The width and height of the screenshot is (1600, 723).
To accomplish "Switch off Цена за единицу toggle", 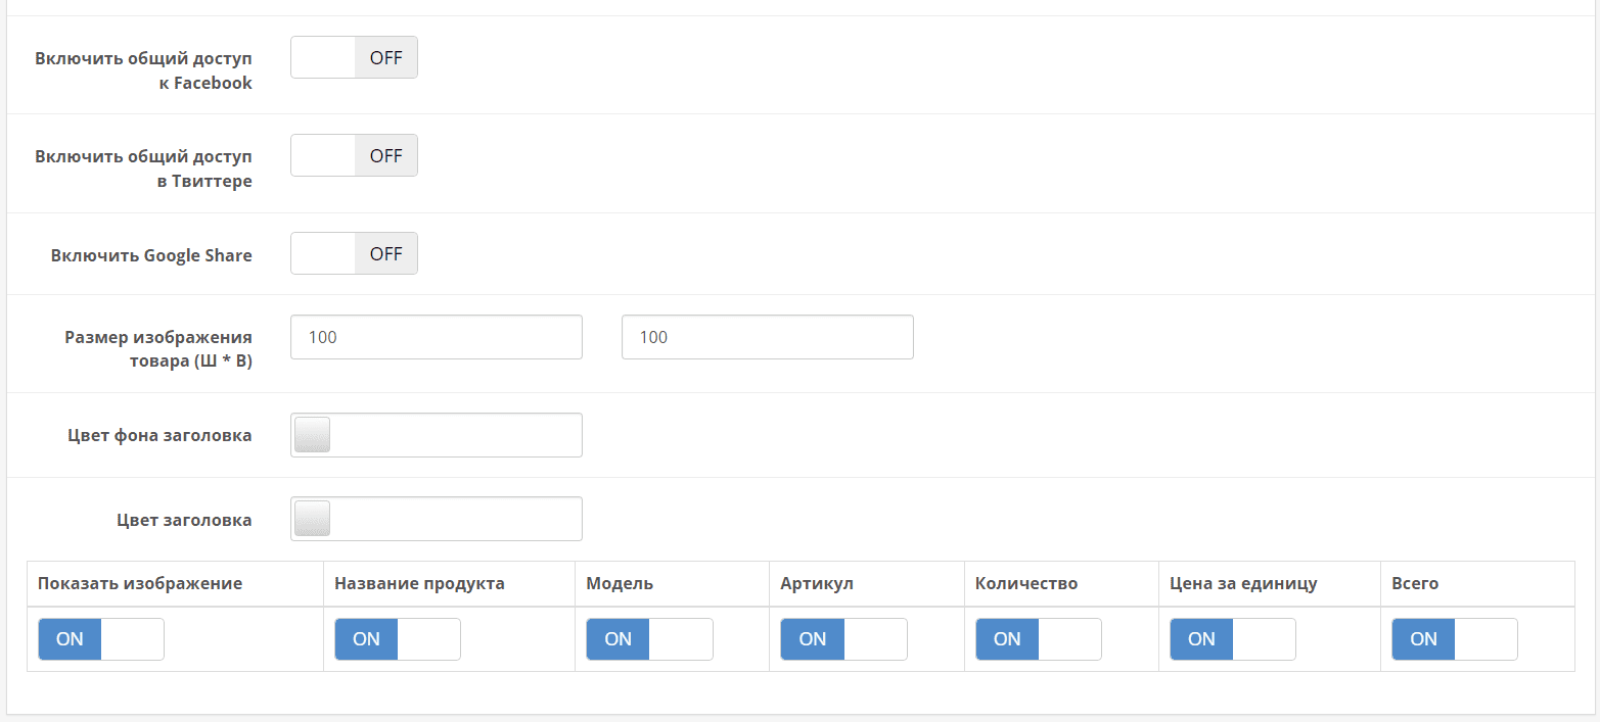I will click(x=1233, y=639).
